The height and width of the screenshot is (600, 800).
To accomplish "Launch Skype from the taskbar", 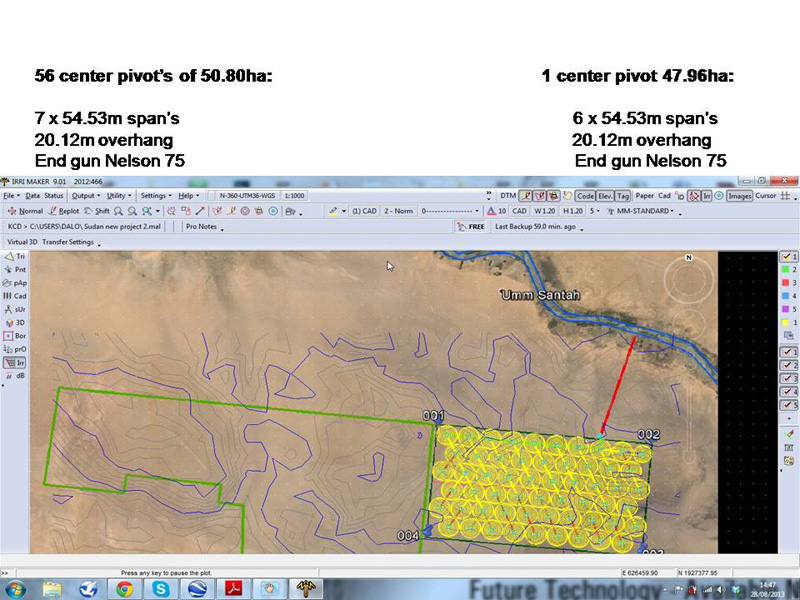I will 160,589.
